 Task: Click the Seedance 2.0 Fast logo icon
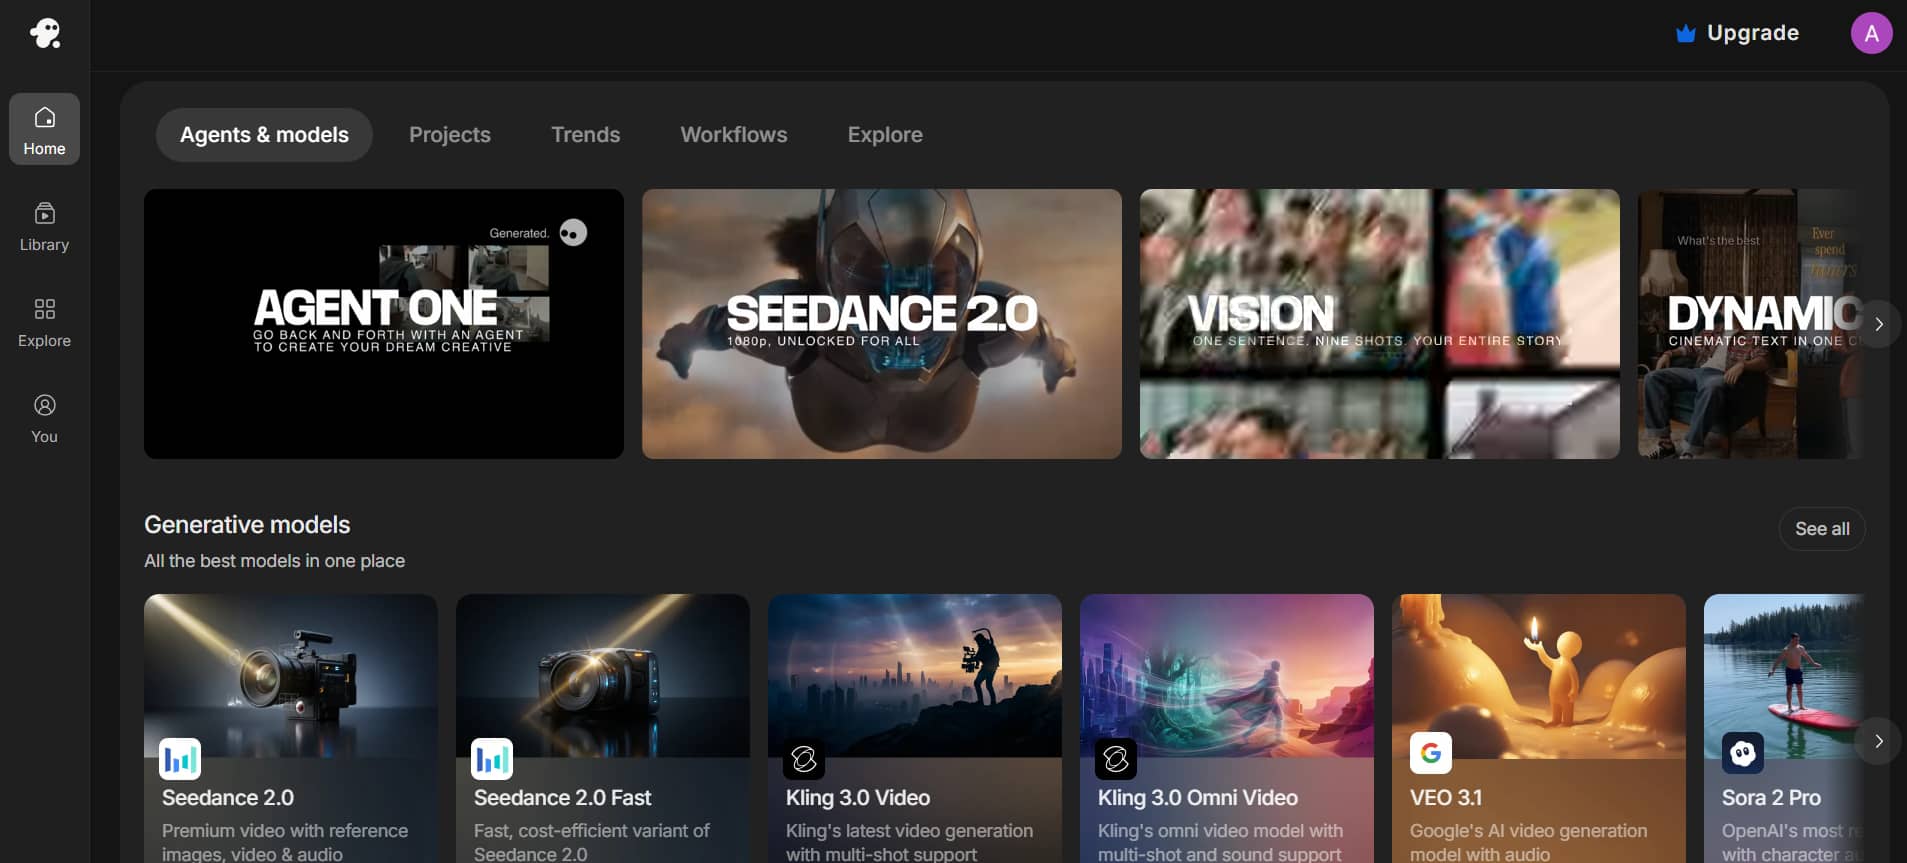tap(492, 759)
